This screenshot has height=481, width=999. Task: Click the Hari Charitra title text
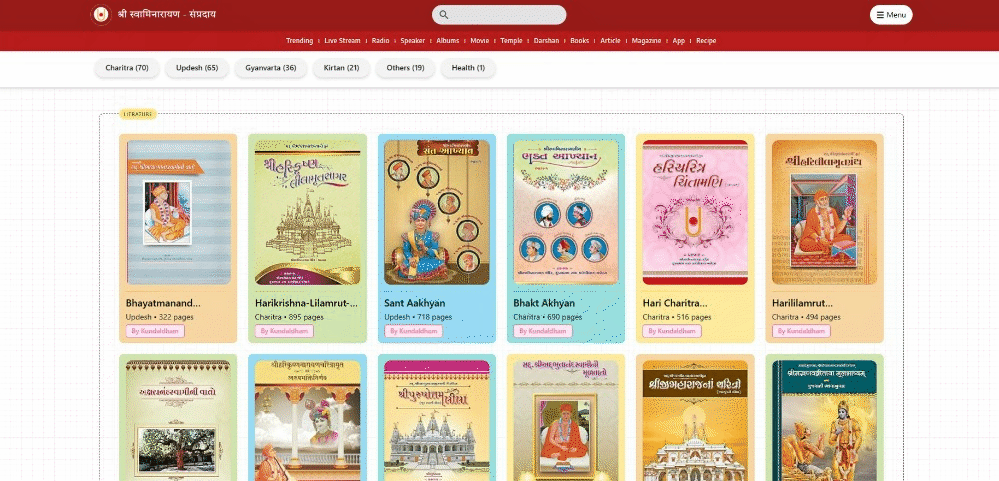[675, 303]
